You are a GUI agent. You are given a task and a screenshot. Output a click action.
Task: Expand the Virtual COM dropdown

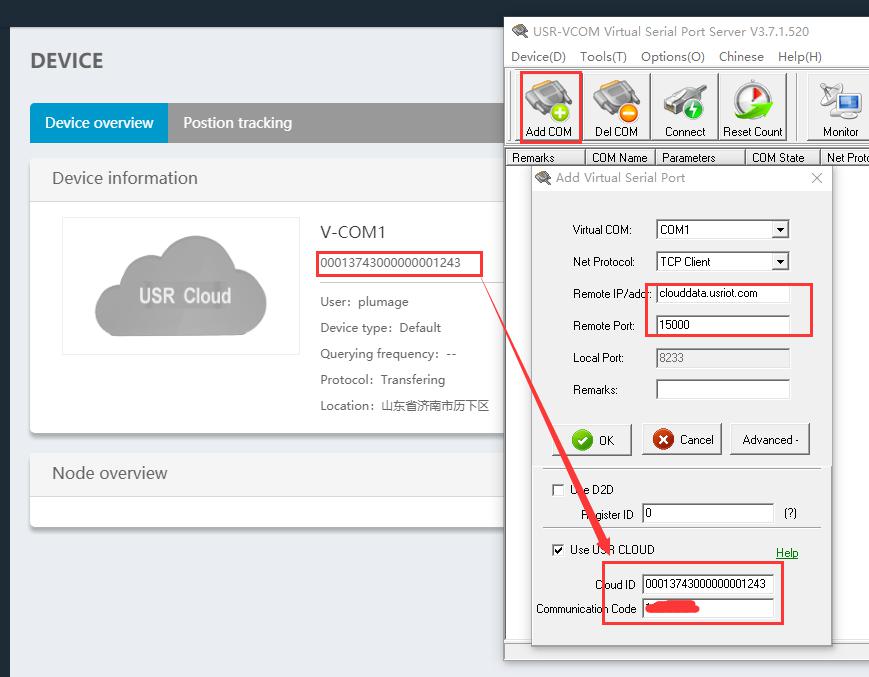click(x=780, y=229)
